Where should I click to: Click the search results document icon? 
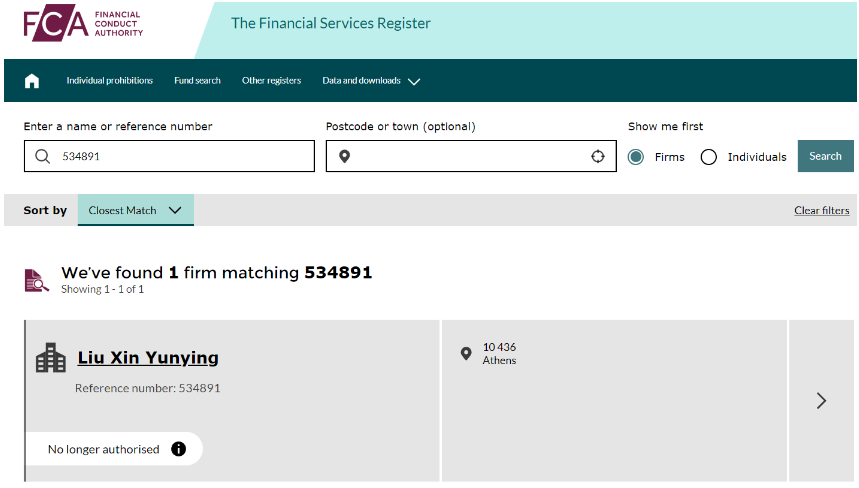click(37, 280)
